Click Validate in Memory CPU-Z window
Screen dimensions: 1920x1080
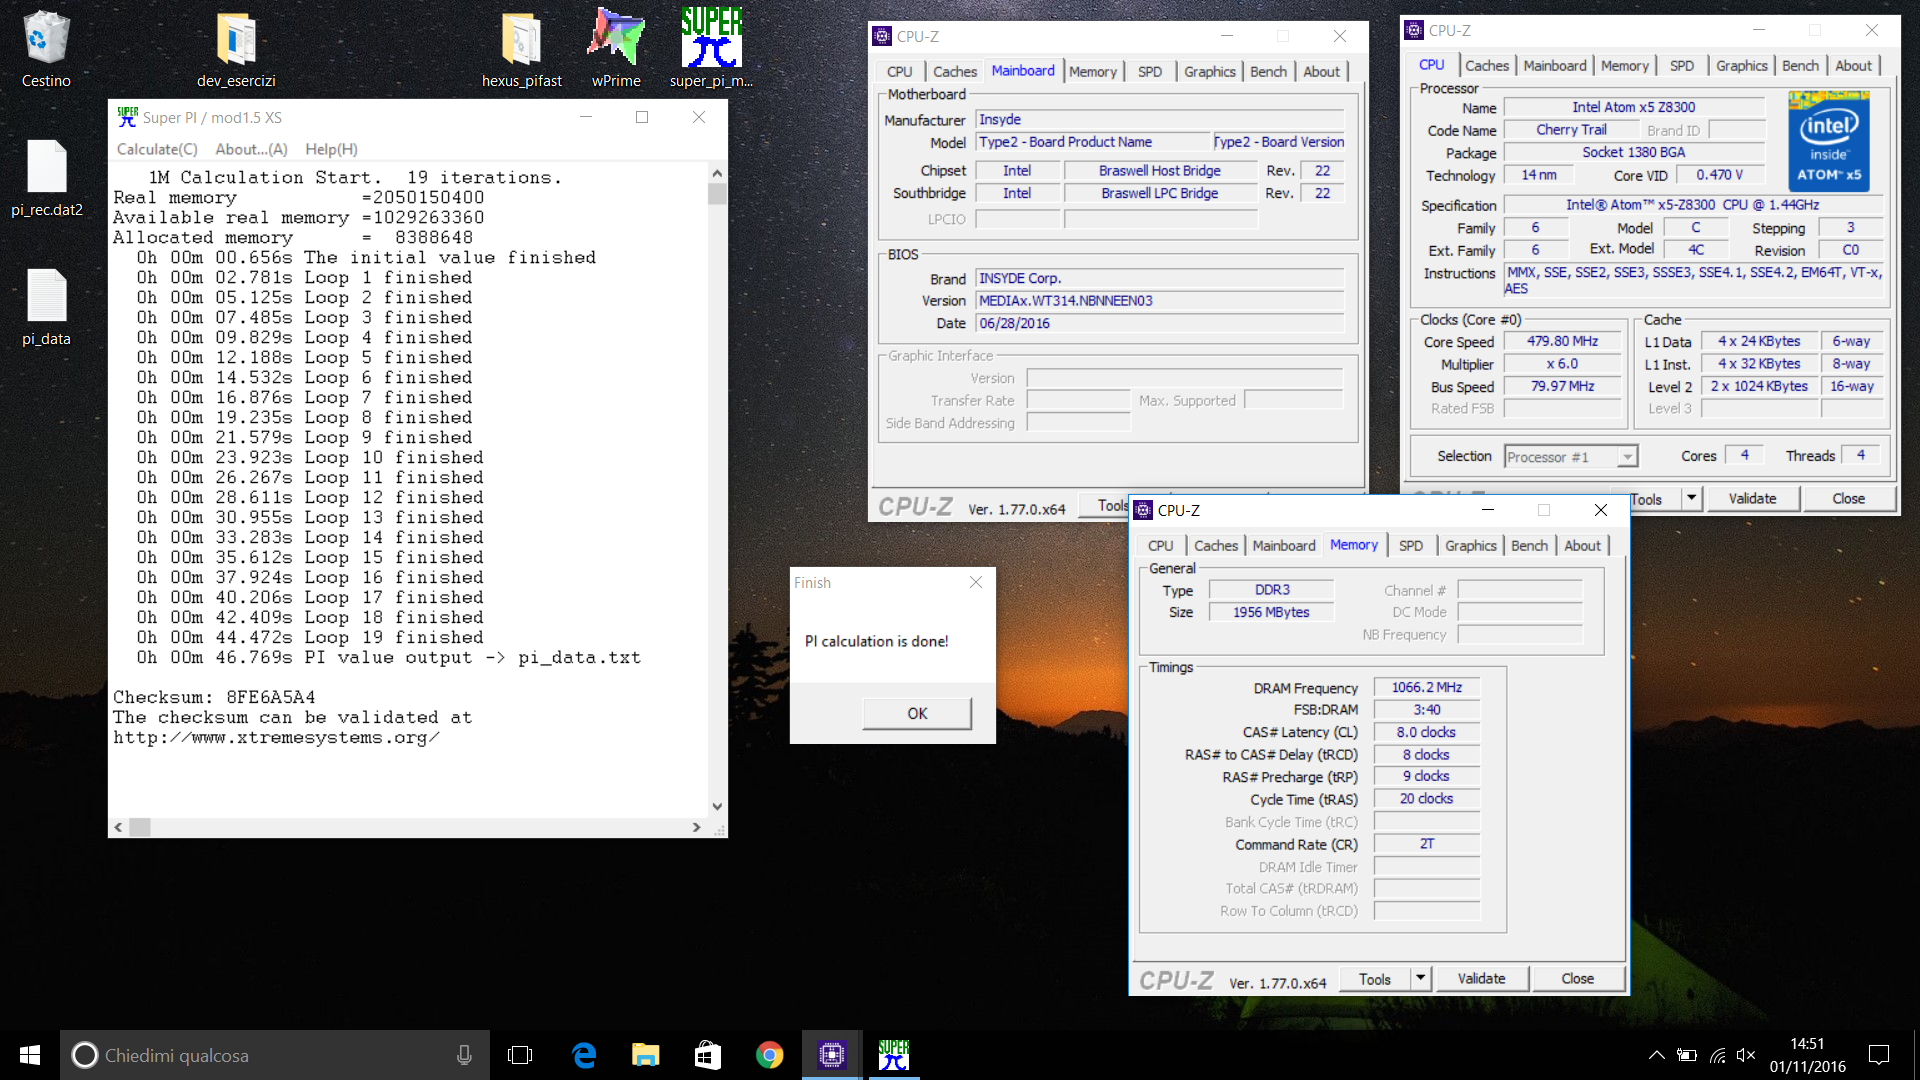tap(1481, 978)
